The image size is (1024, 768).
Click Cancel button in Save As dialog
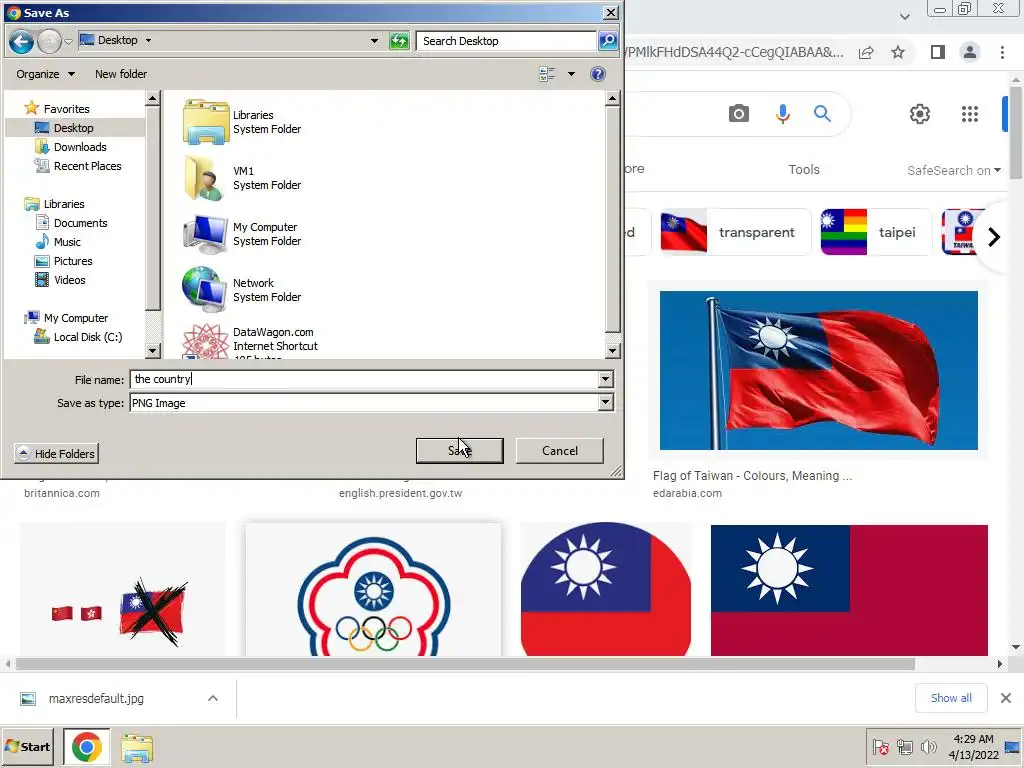click(560, 451)
